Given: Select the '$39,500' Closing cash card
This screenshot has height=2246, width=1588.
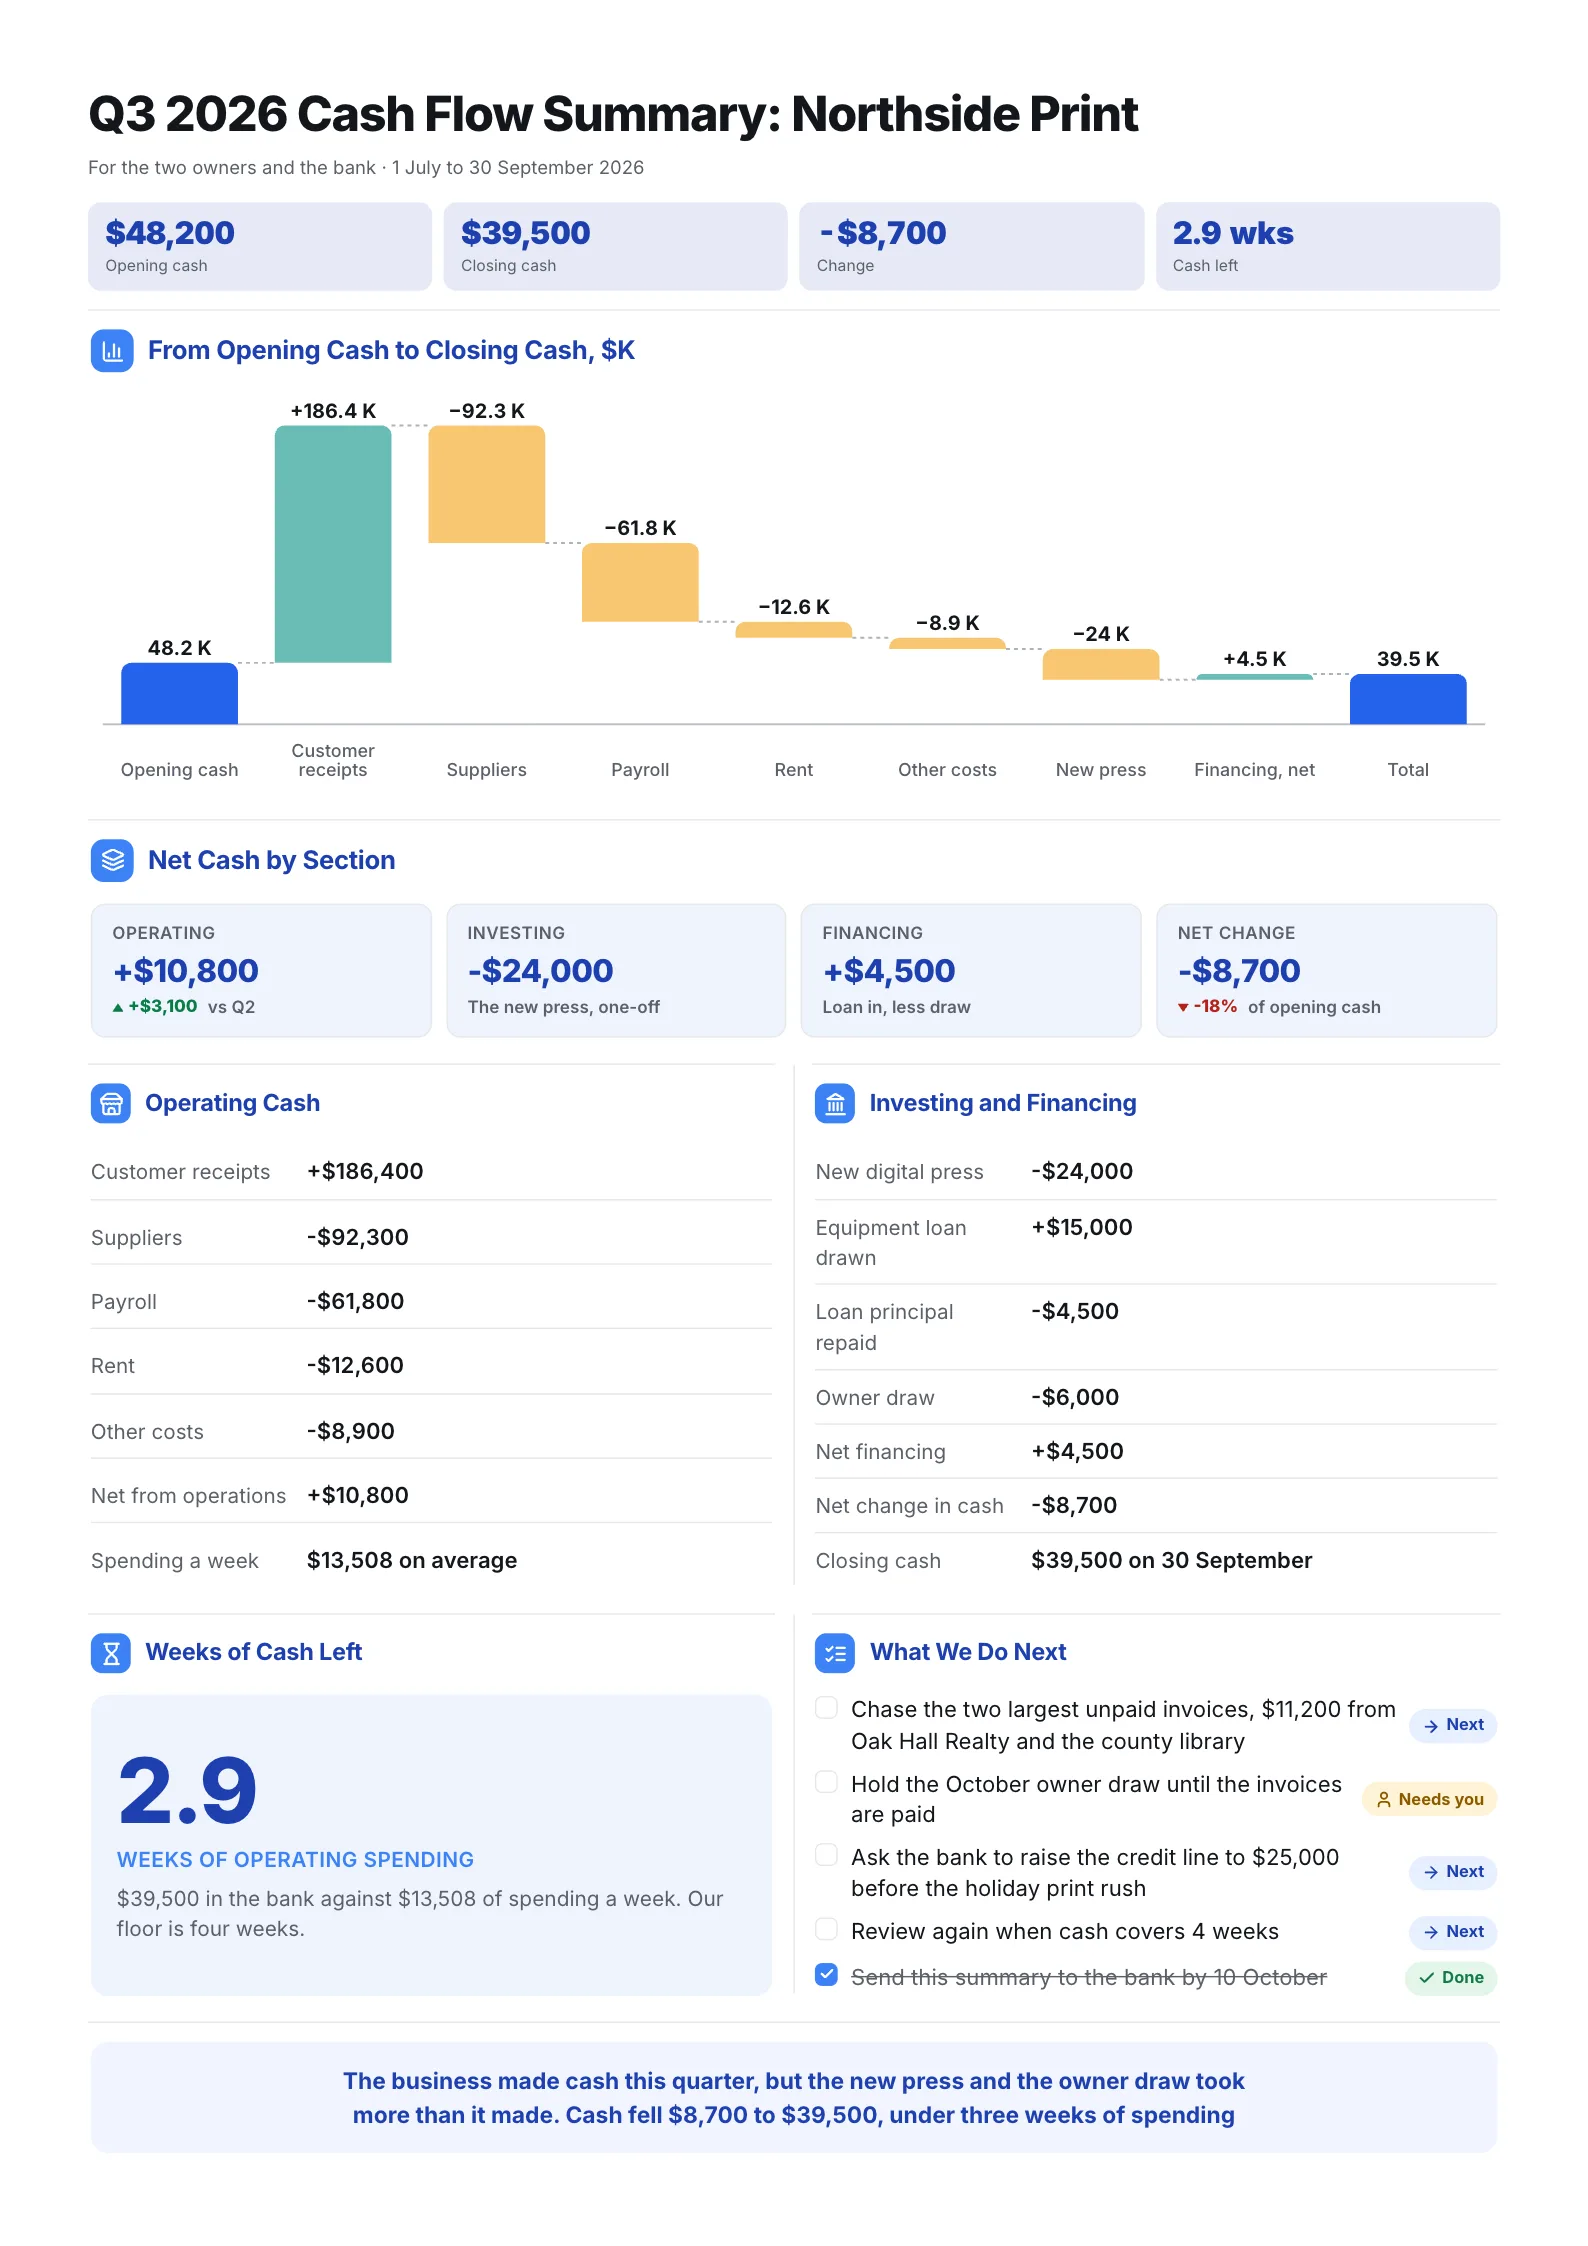Looking at the screenshot, I should 616,247.
